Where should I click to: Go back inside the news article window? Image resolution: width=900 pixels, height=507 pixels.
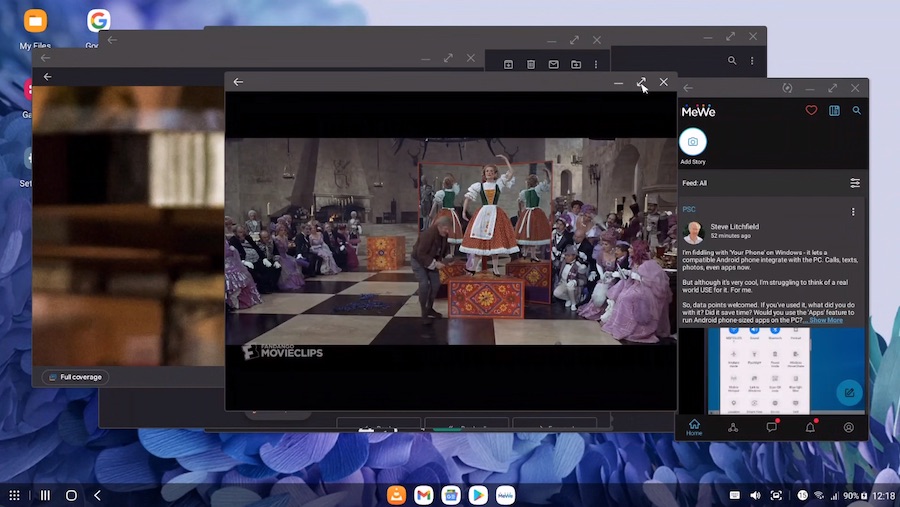click(x=48, y=76)
